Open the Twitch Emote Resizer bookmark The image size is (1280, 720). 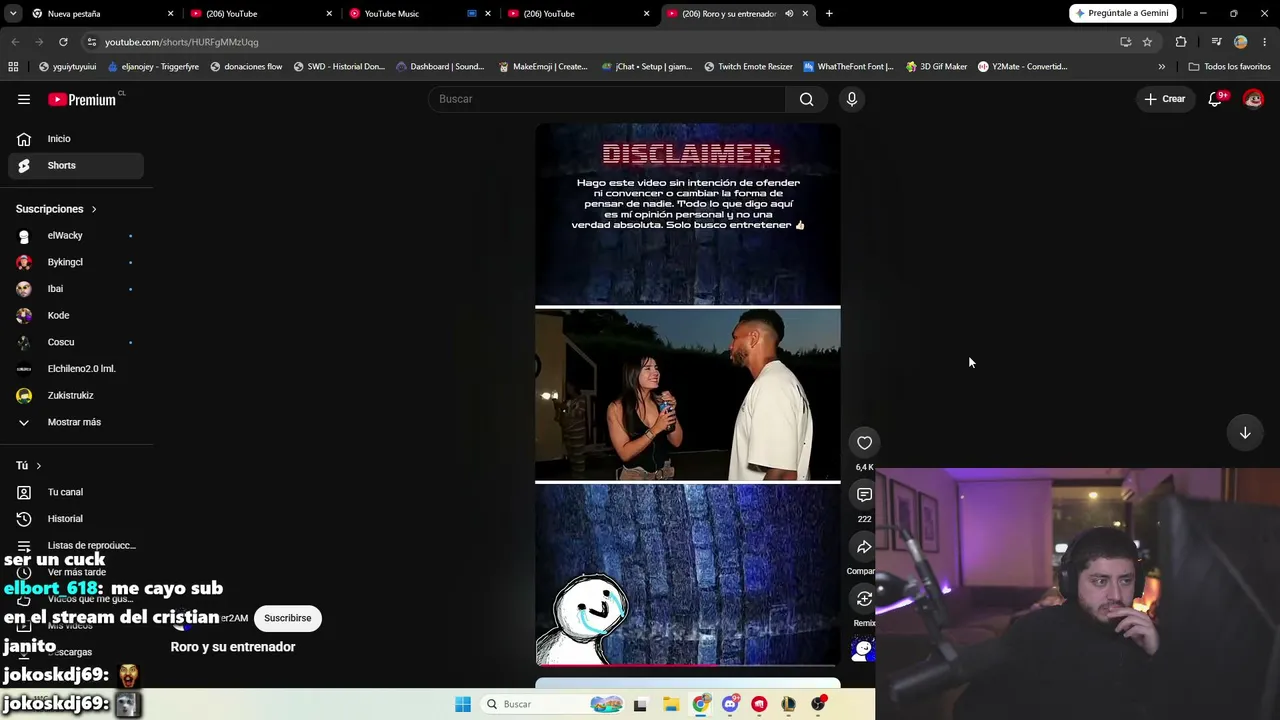pyautogui.click(x=748, y=67)
